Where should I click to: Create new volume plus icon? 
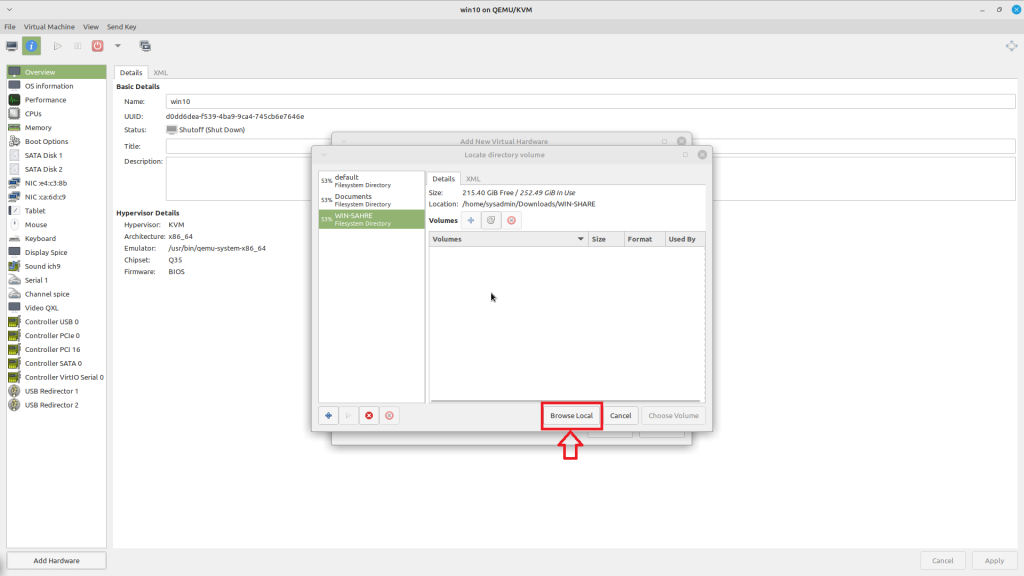[471, 221]
